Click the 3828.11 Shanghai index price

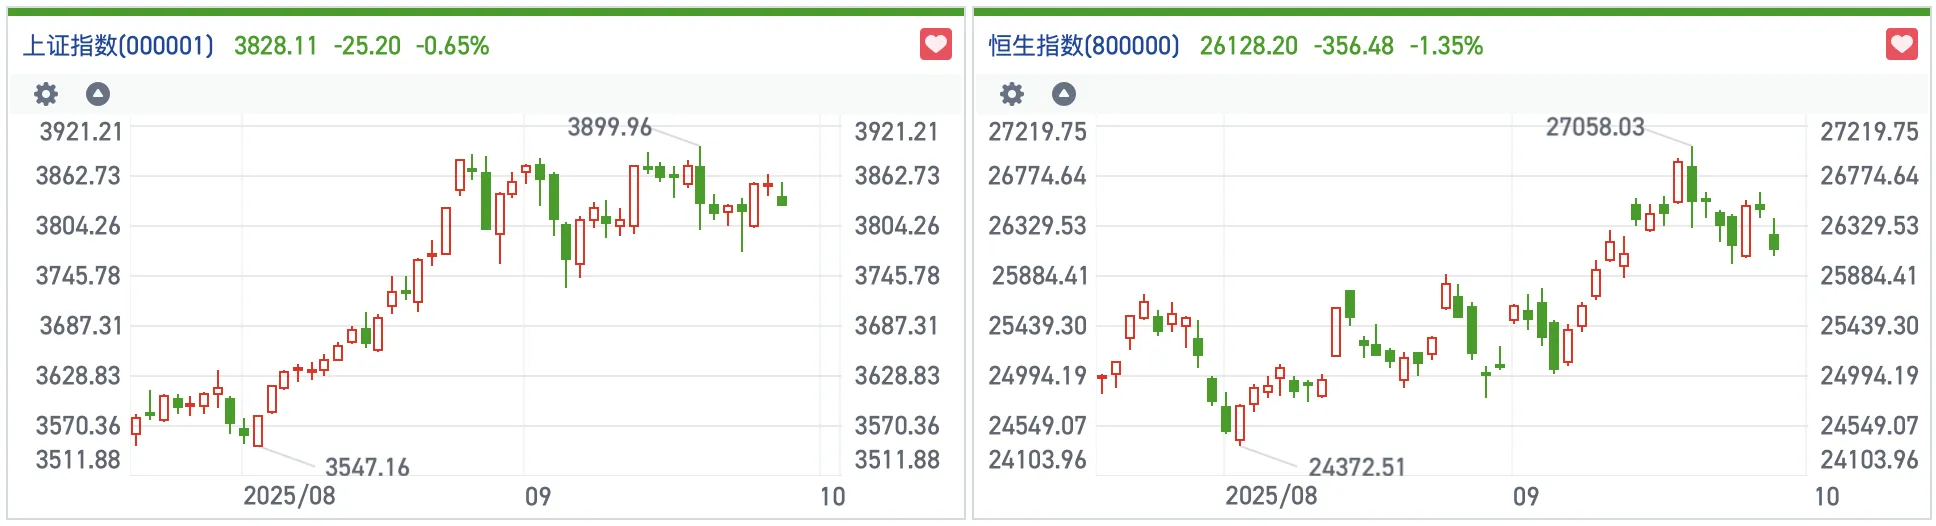275,46
